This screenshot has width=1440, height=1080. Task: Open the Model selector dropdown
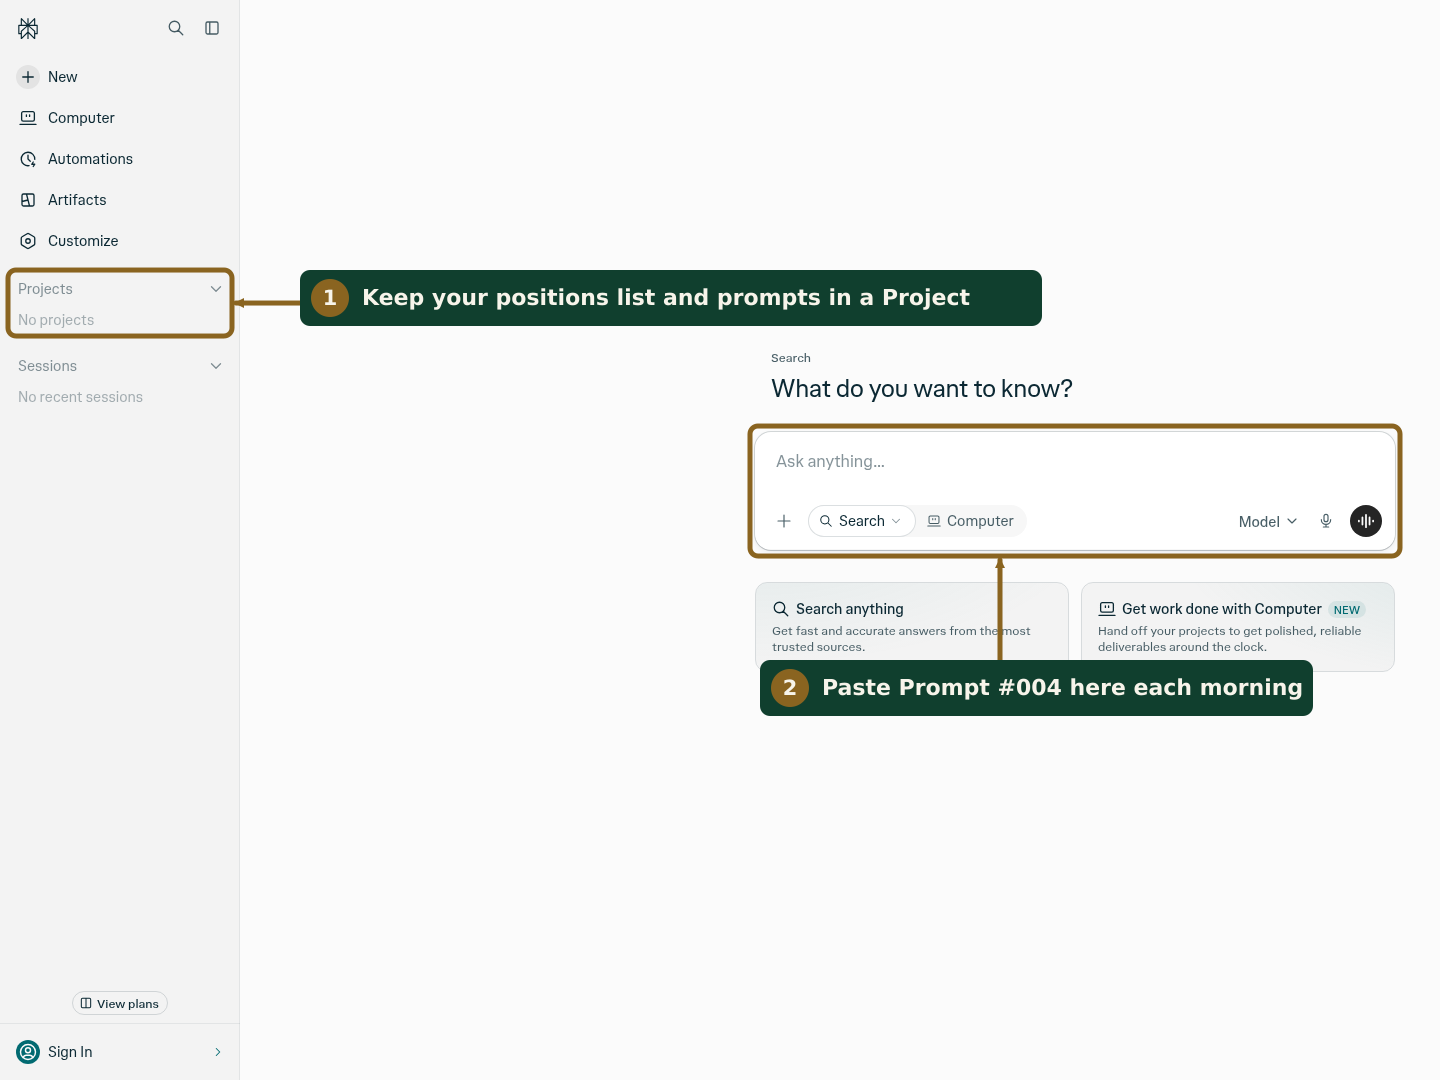point(1268,522)
